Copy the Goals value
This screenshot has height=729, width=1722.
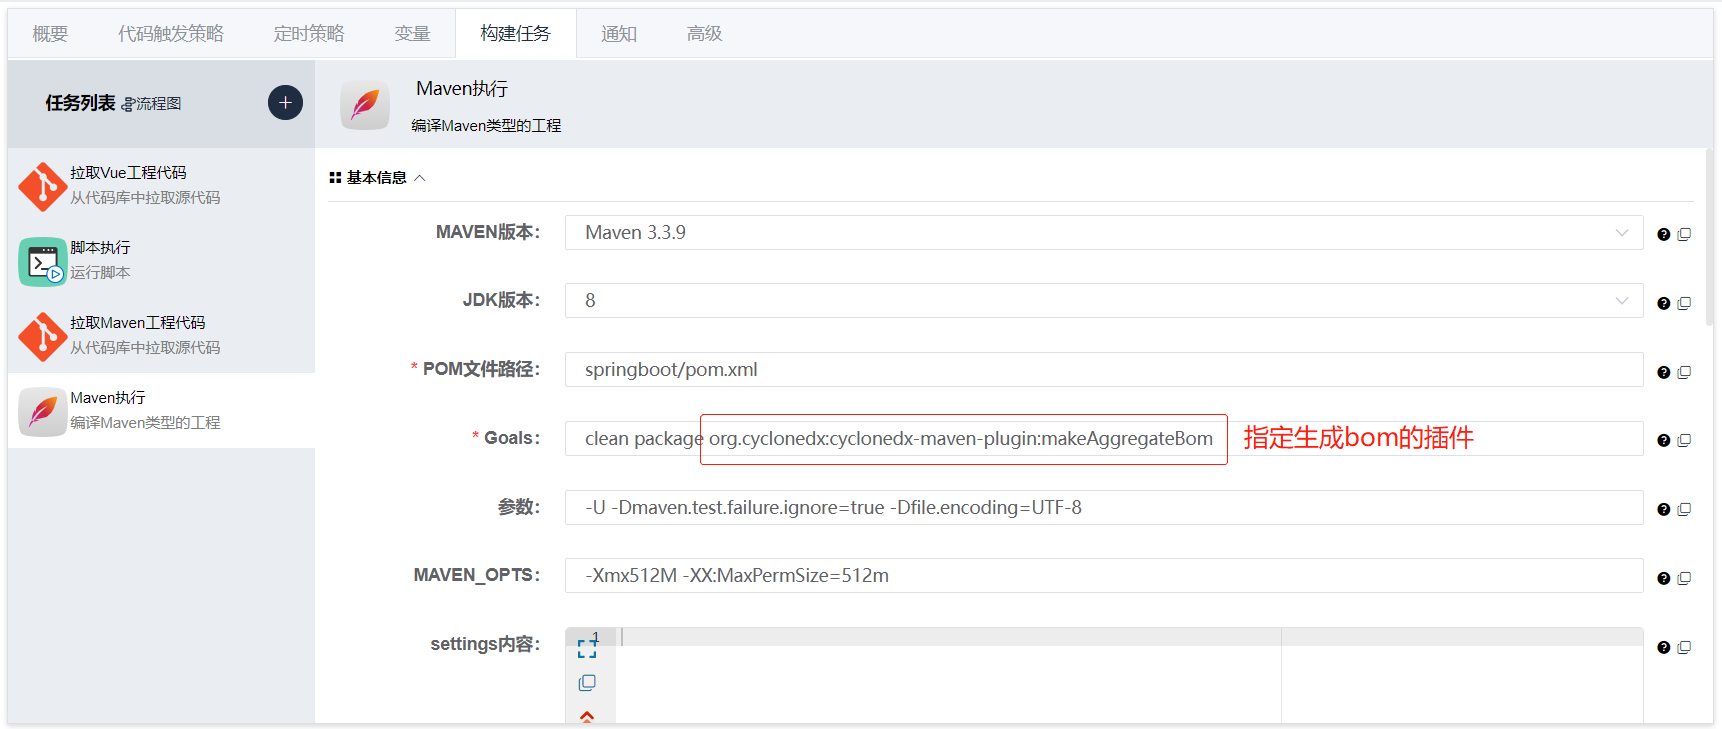click(x=1684, y=440)
